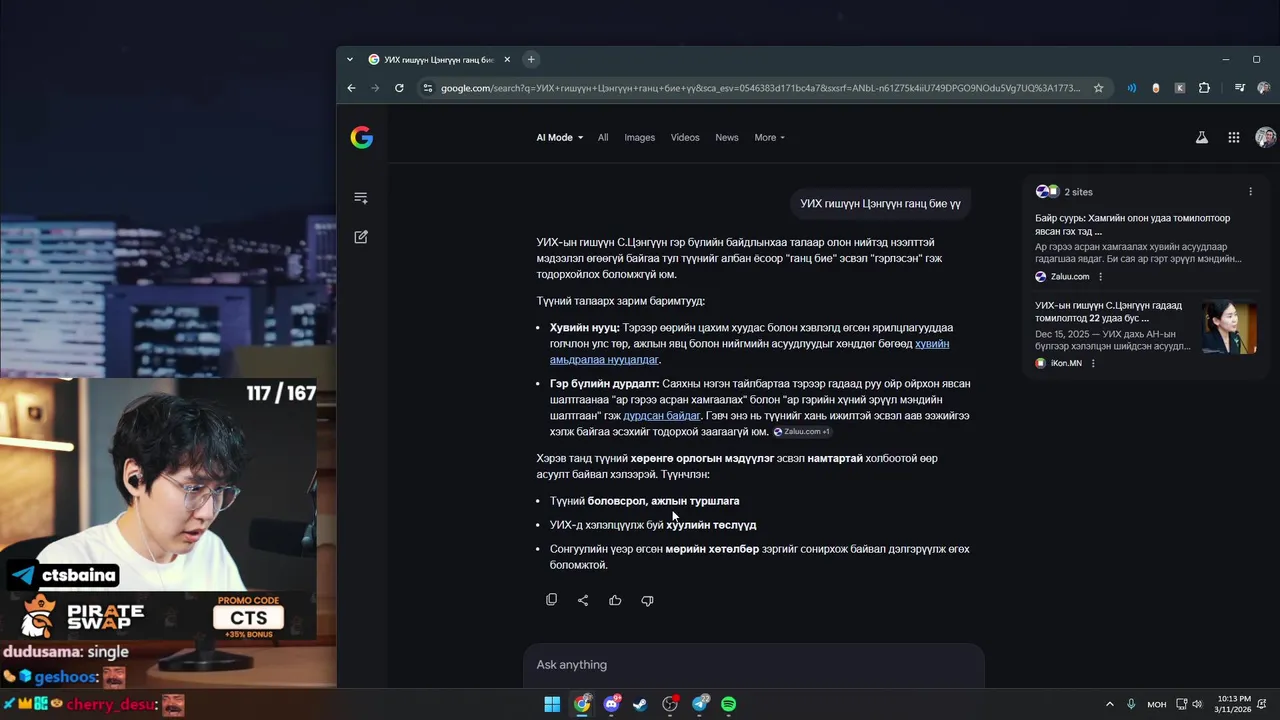1280x720 pixels.
Task: Open Telegram from the taskbar
Action: (x=700, y=704)
